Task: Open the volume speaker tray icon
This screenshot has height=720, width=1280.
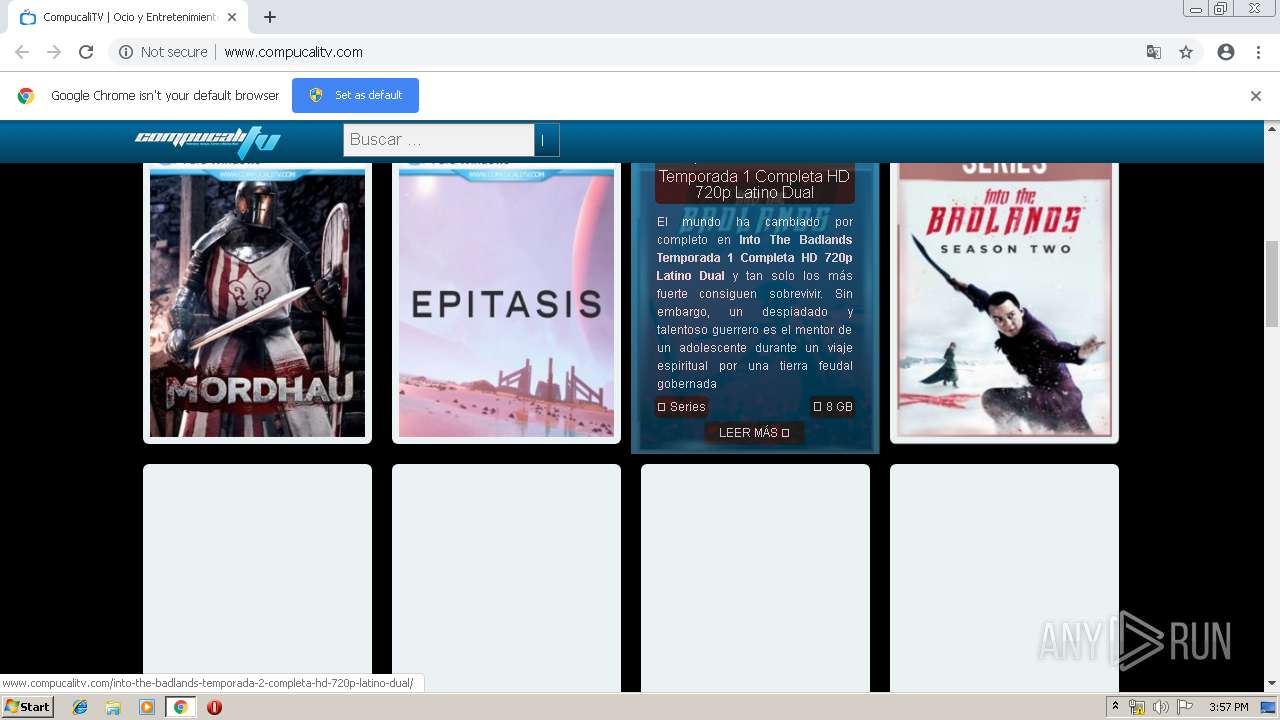Action: [1161, 707]
